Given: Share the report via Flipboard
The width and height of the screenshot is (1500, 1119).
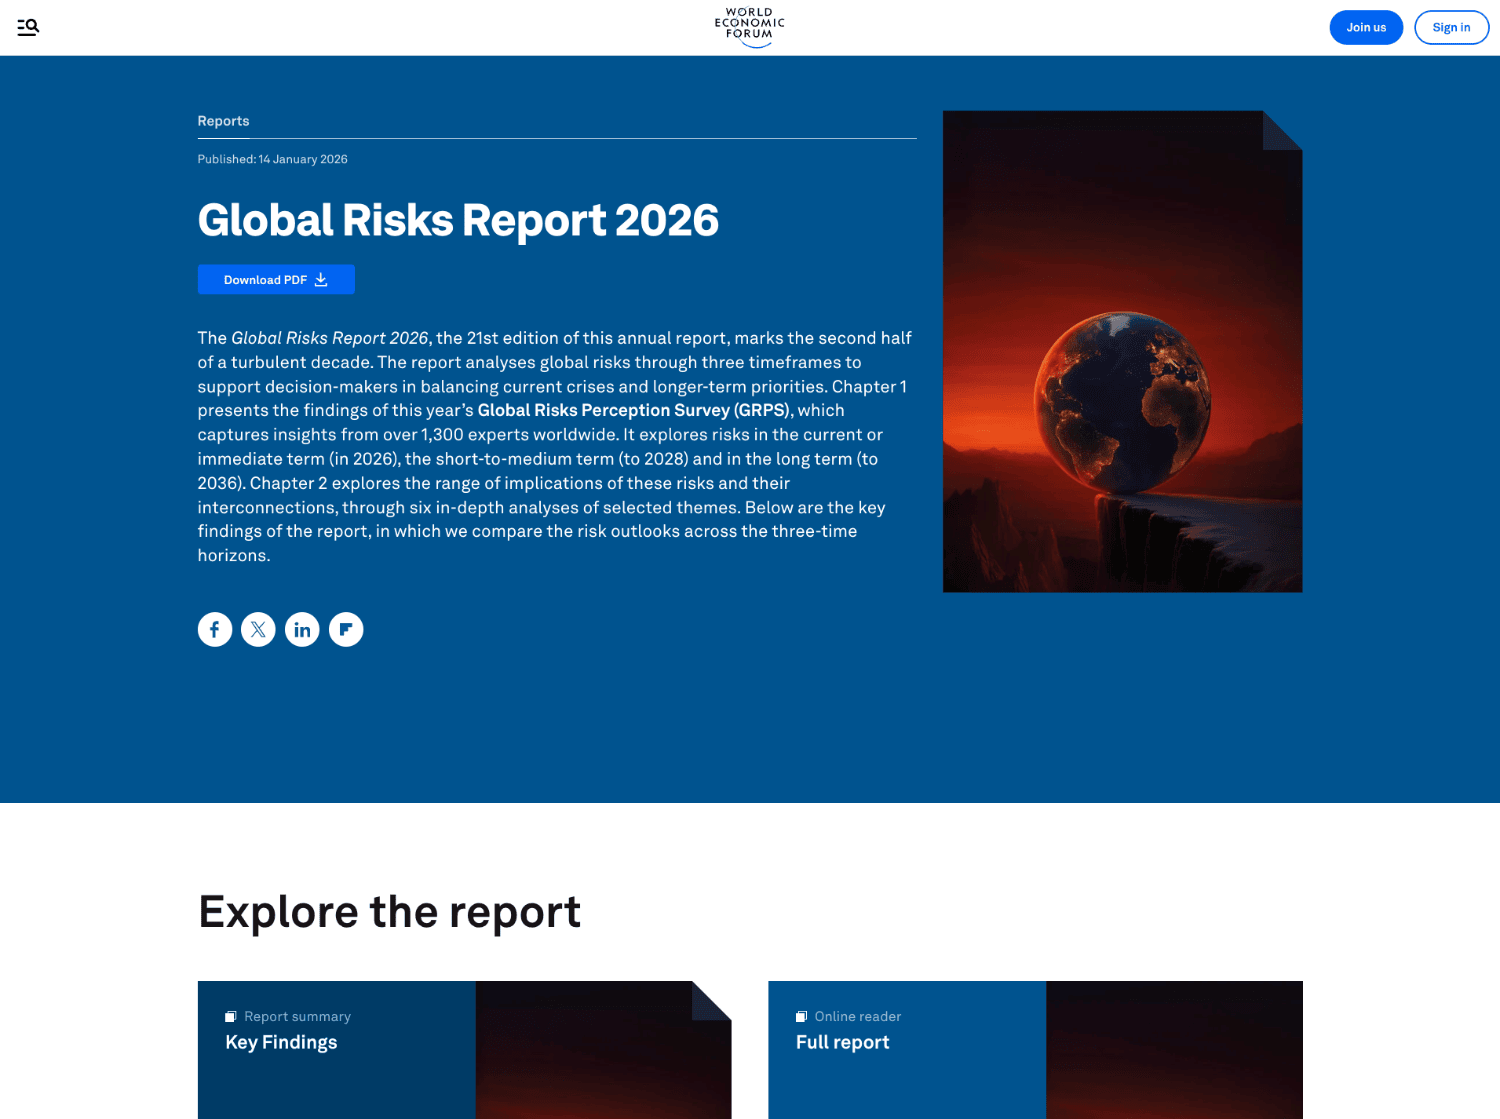Looking at the screenshot, I should point(346,629).
